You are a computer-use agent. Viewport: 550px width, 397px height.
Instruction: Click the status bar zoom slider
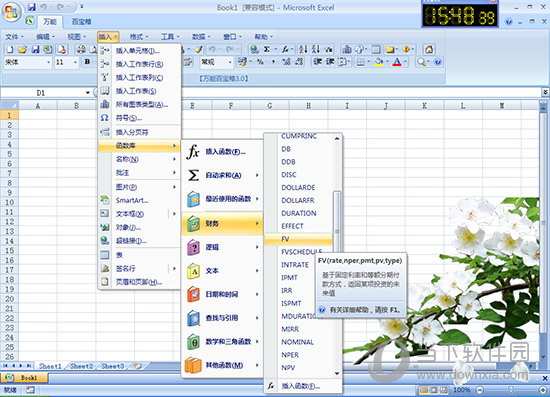(x=511, y=390)
